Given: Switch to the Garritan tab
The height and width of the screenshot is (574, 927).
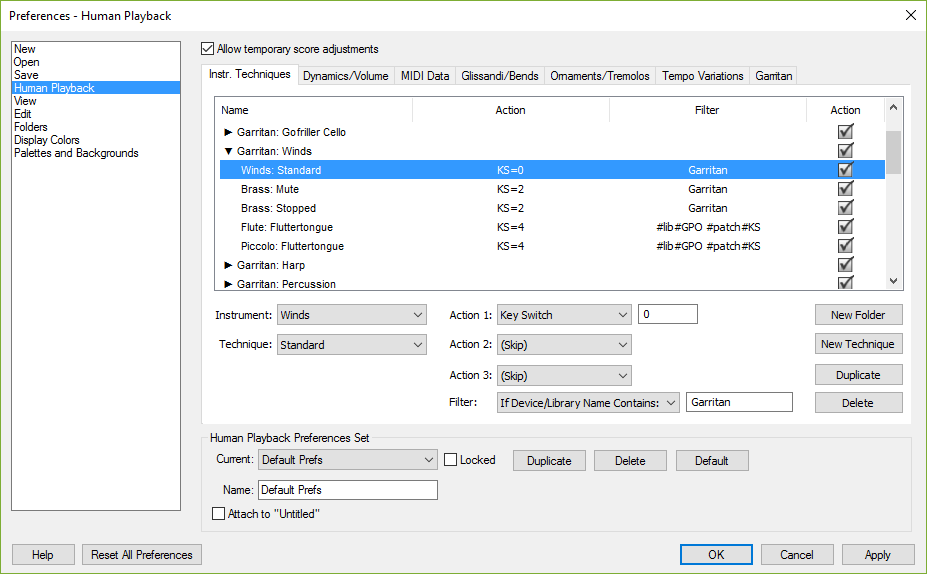Looking at the screenshot, I should coord(773,76).
